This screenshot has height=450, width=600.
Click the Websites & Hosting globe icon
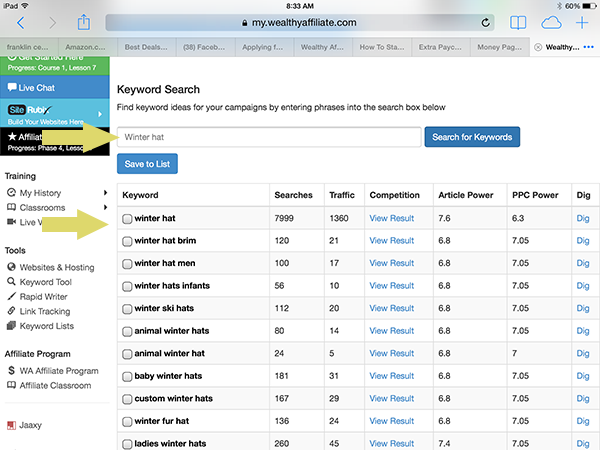[x=11, y=267]
